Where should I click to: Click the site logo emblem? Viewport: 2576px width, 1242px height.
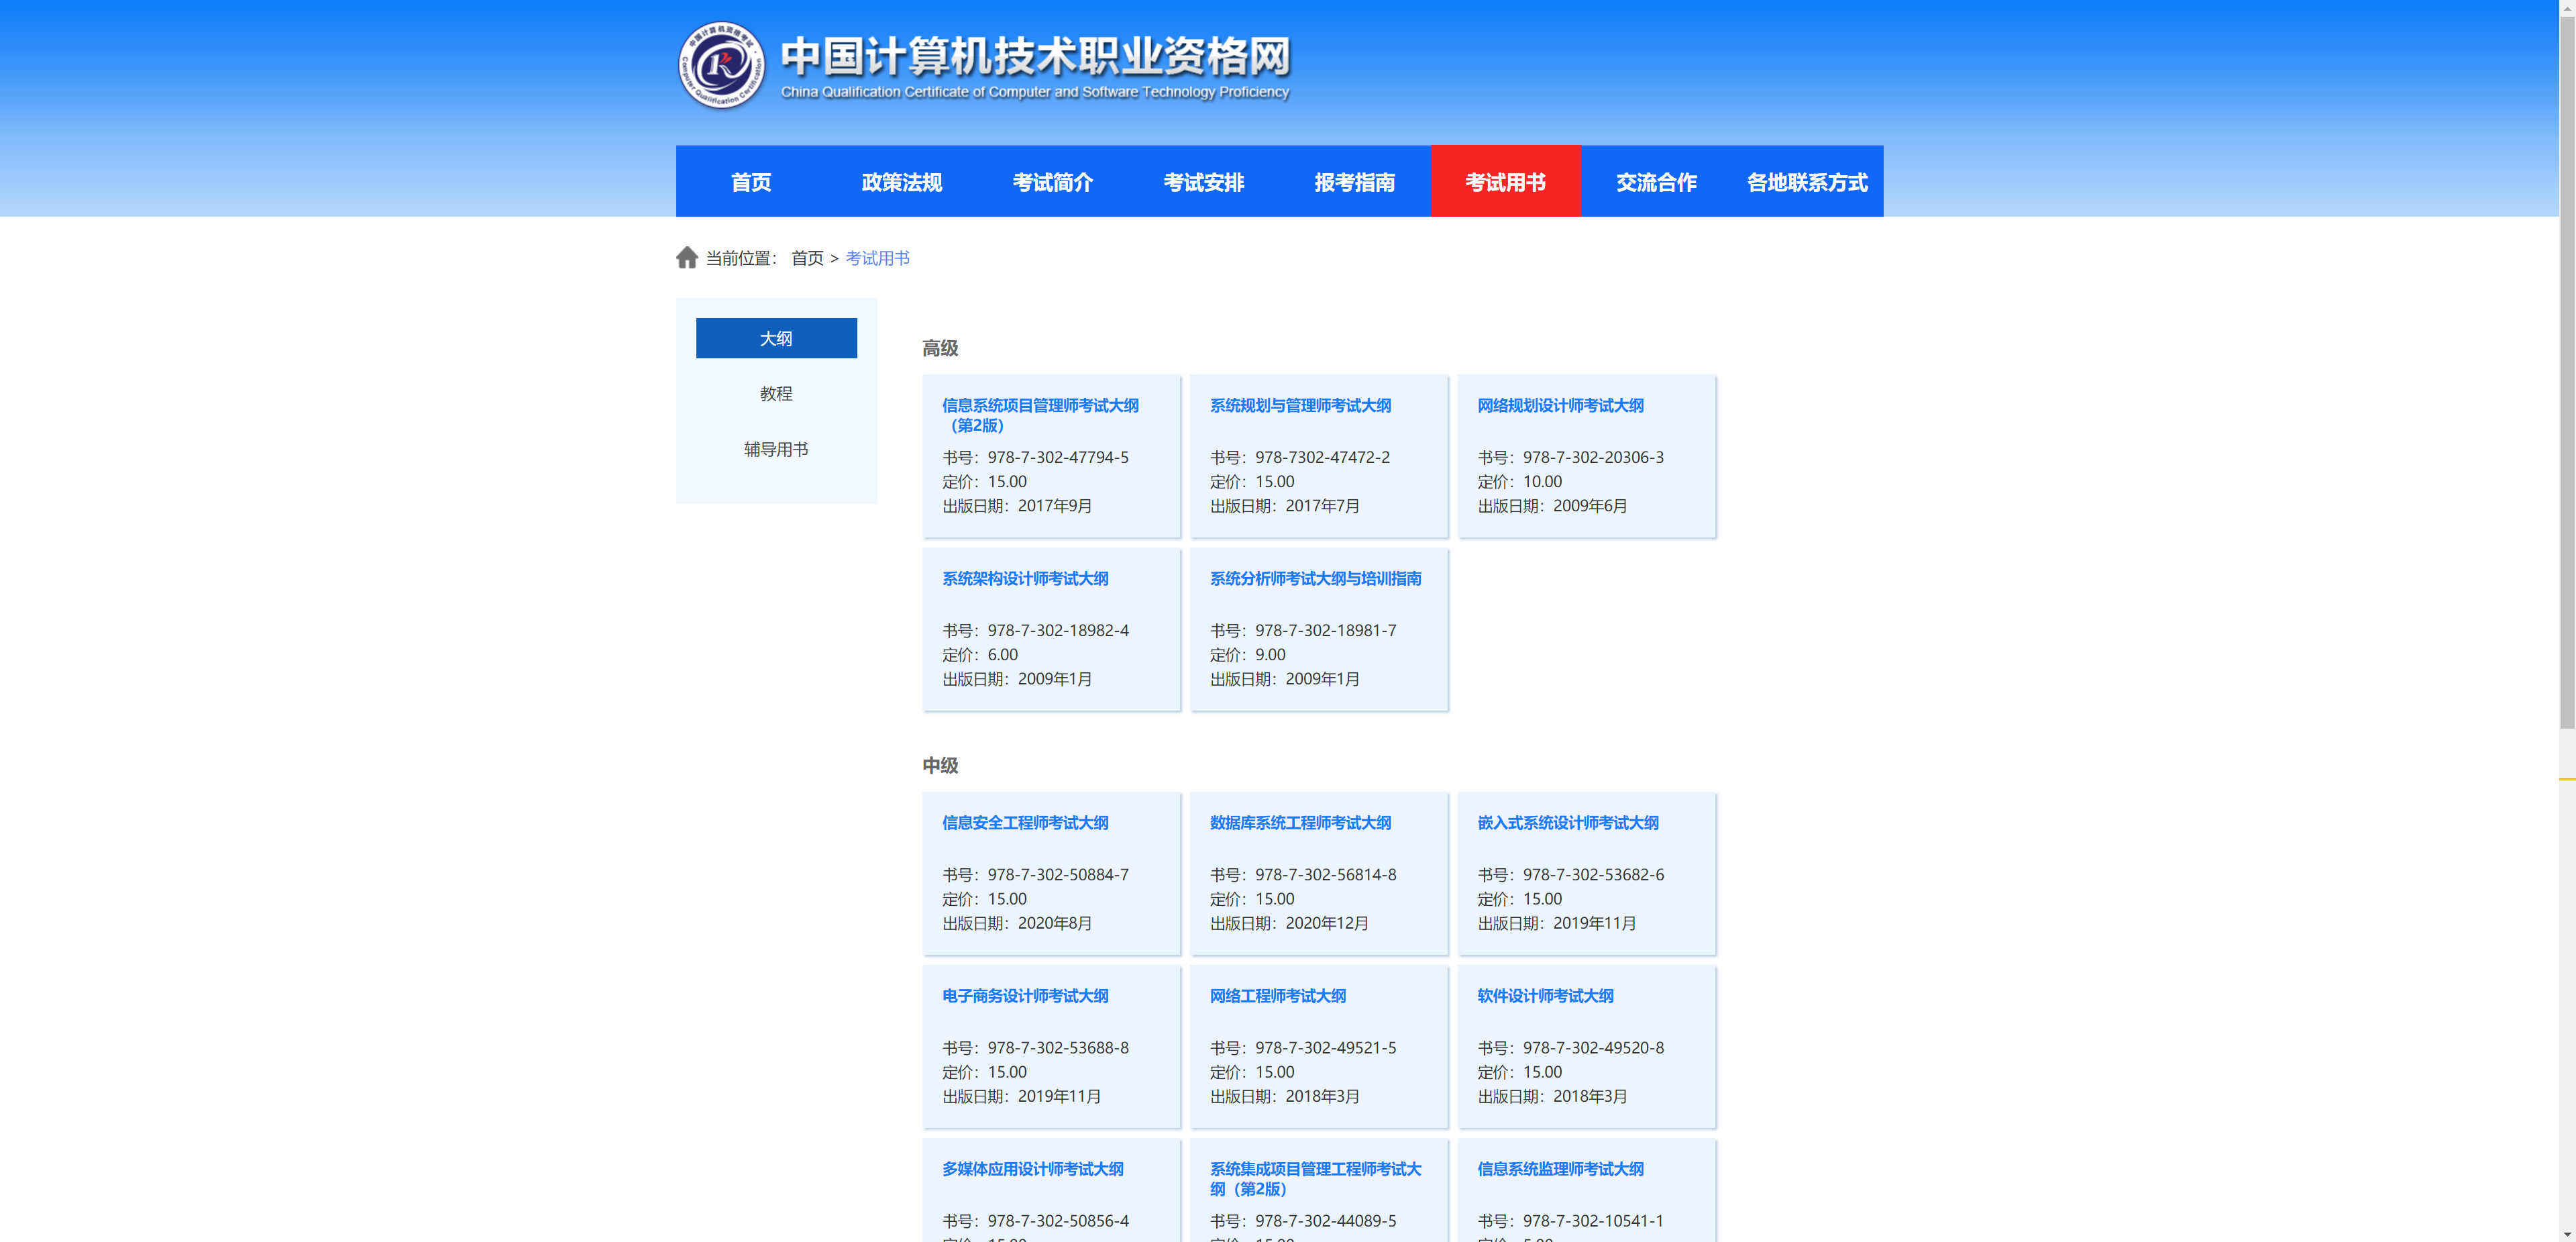click(x=721, y=65)
